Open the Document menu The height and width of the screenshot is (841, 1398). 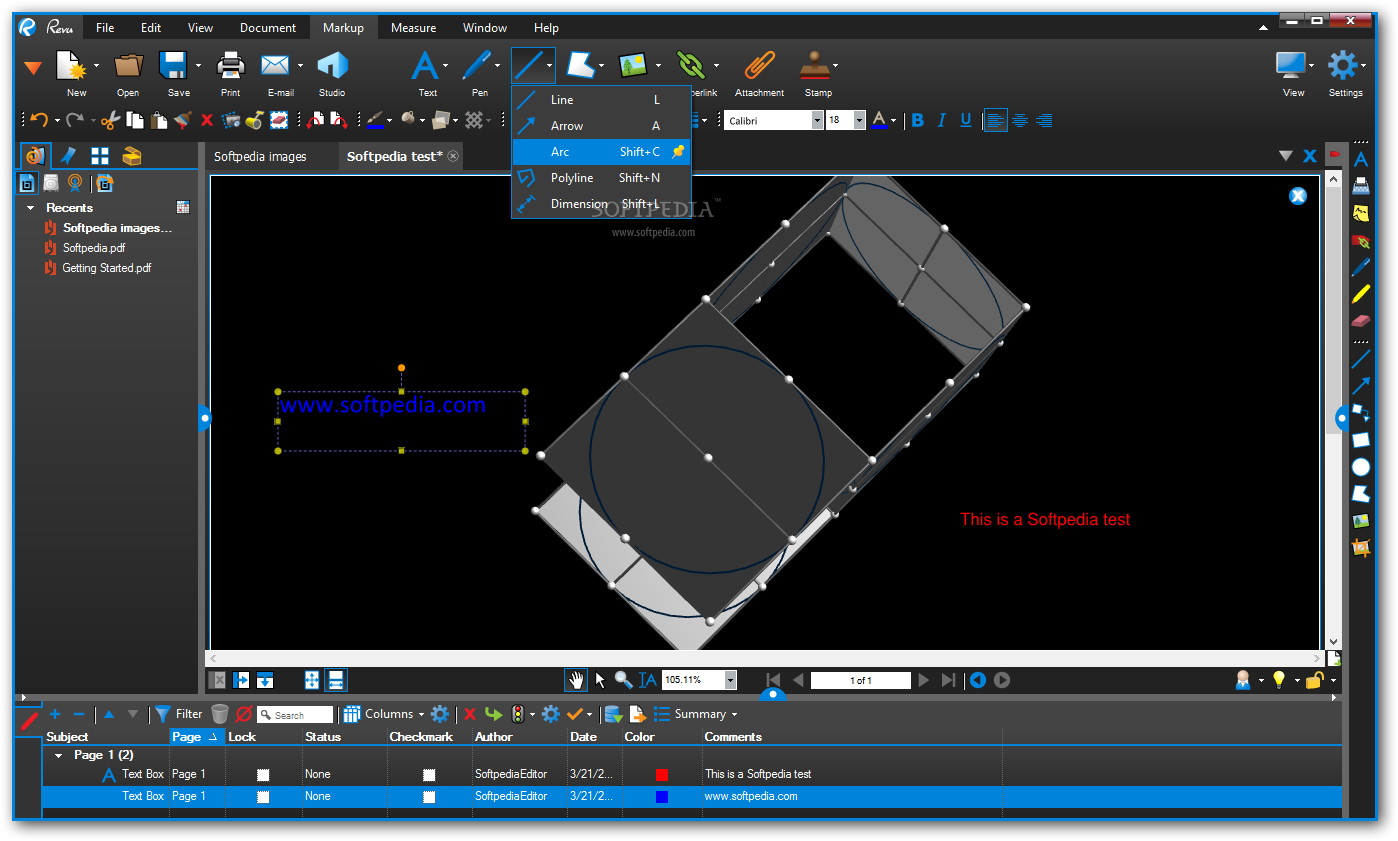[x=268, y=28]
